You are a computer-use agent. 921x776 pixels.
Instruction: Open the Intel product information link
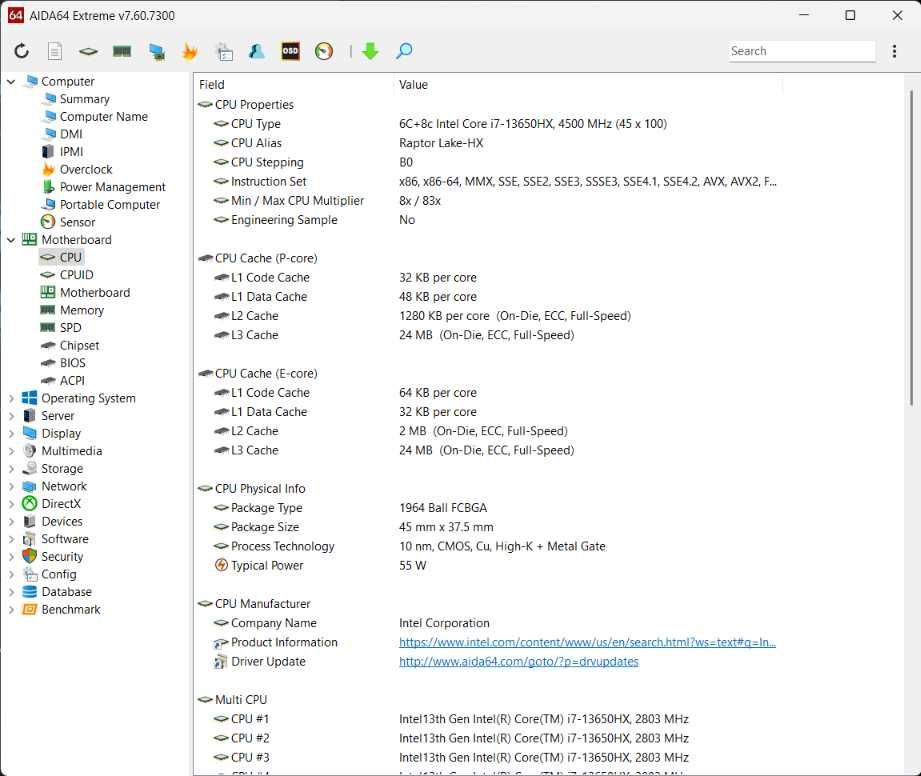click(587, 643)
